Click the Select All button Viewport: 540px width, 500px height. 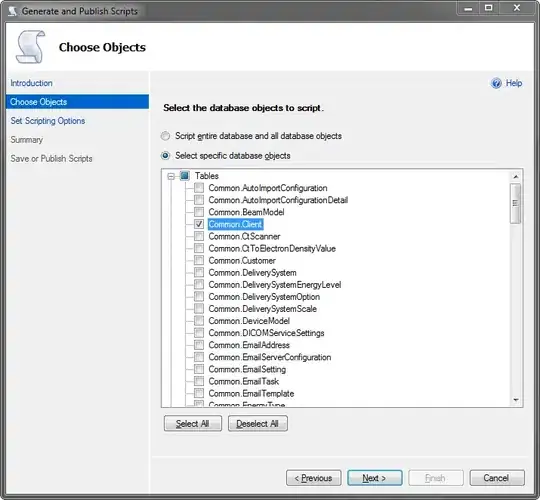(x=193, y=424)
